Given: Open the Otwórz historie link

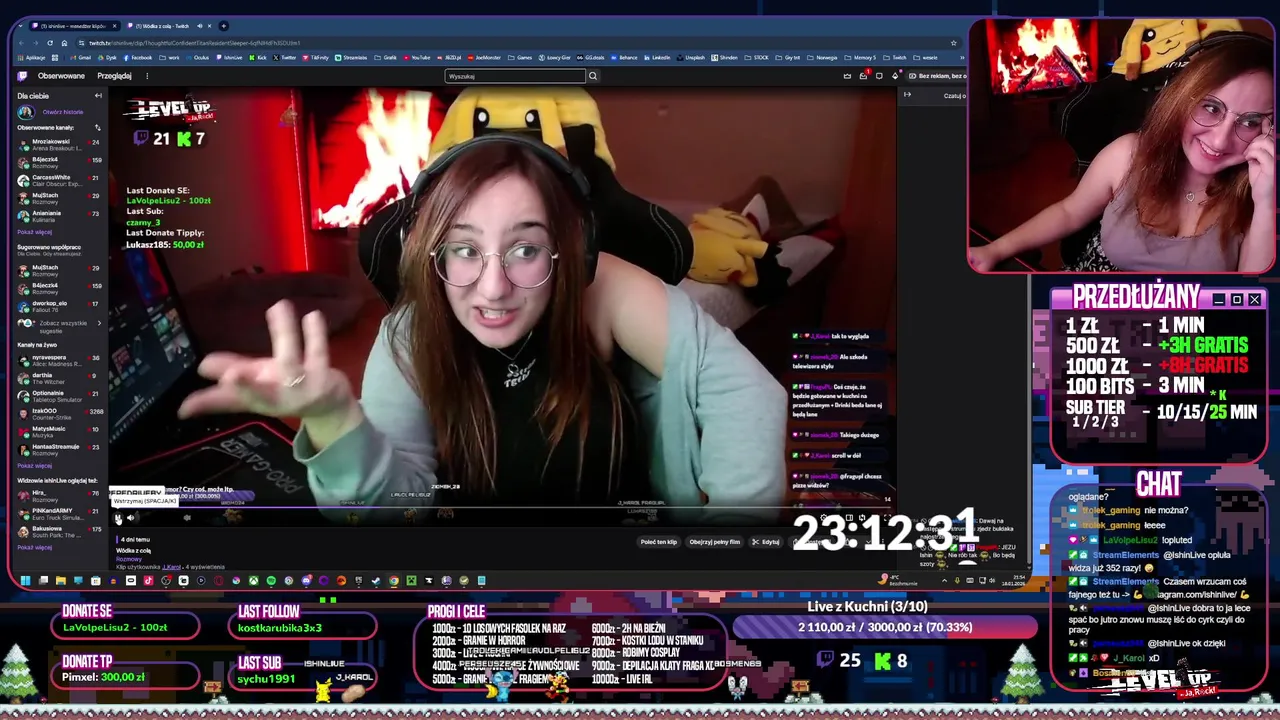Looking at the screenshot, I should (x=63, y=112).
